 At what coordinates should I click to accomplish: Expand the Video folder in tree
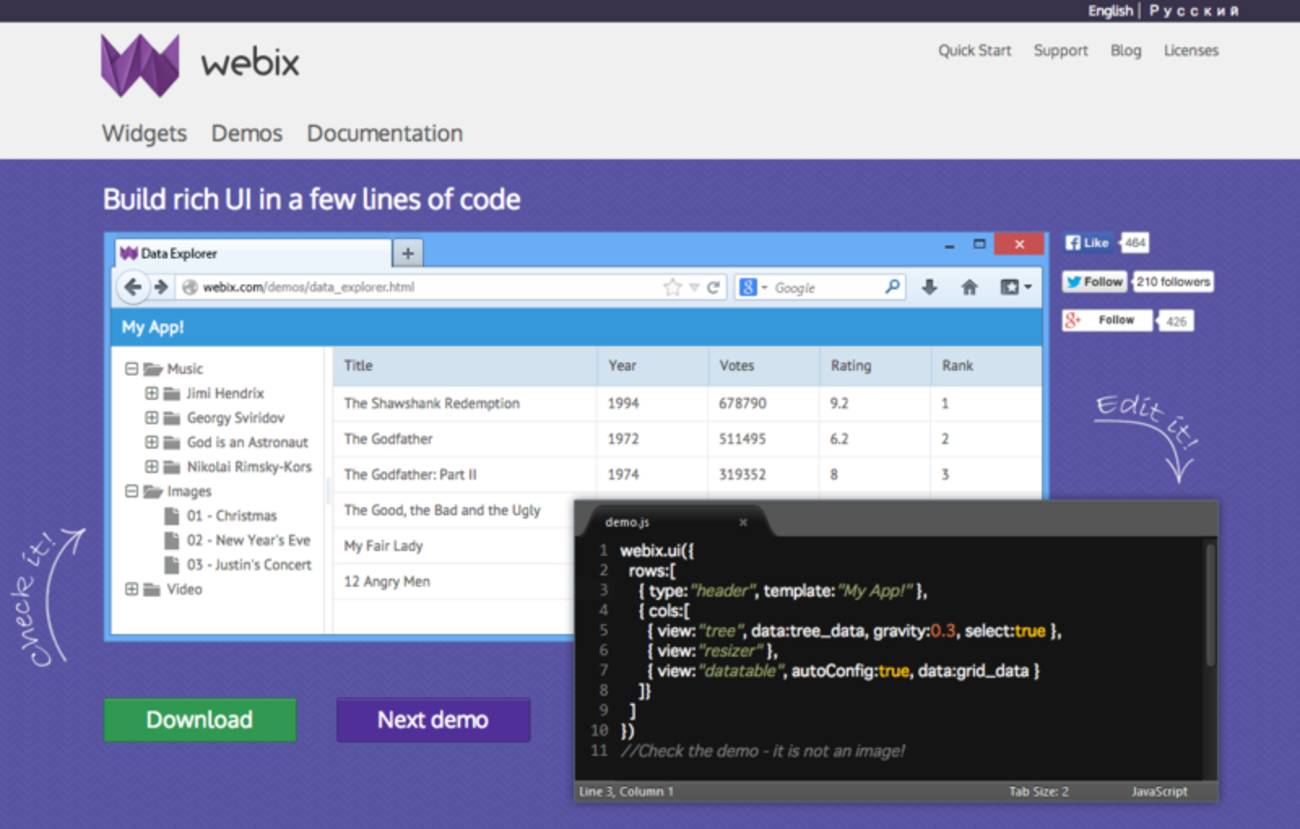pyautogui.click(x=131, y=589)
